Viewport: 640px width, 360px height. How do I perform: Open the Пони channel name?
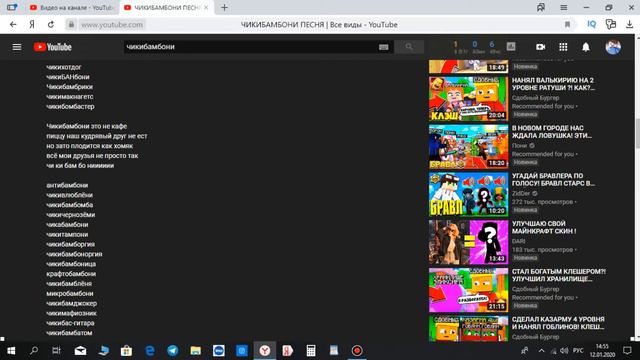pos(520,146)
